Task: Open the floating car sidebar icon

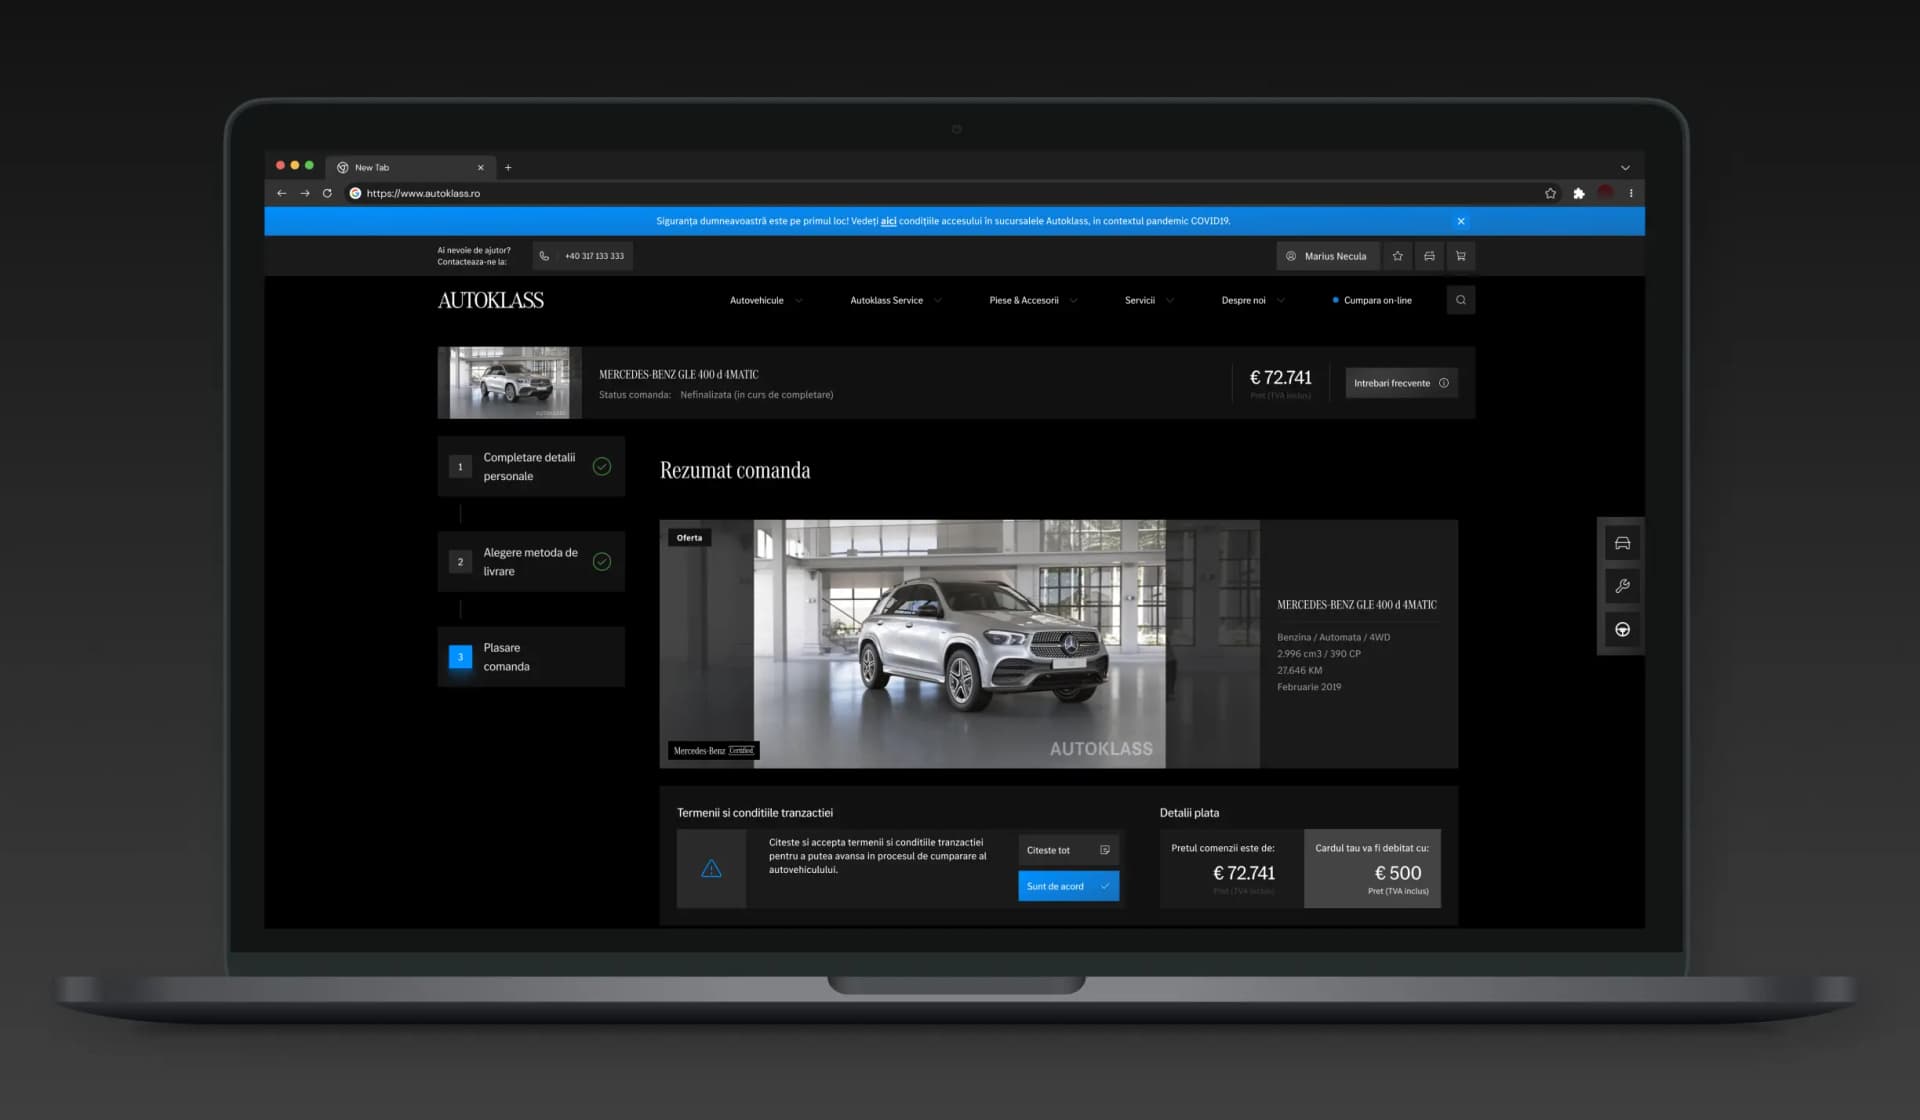Action: click(1622, 544)
